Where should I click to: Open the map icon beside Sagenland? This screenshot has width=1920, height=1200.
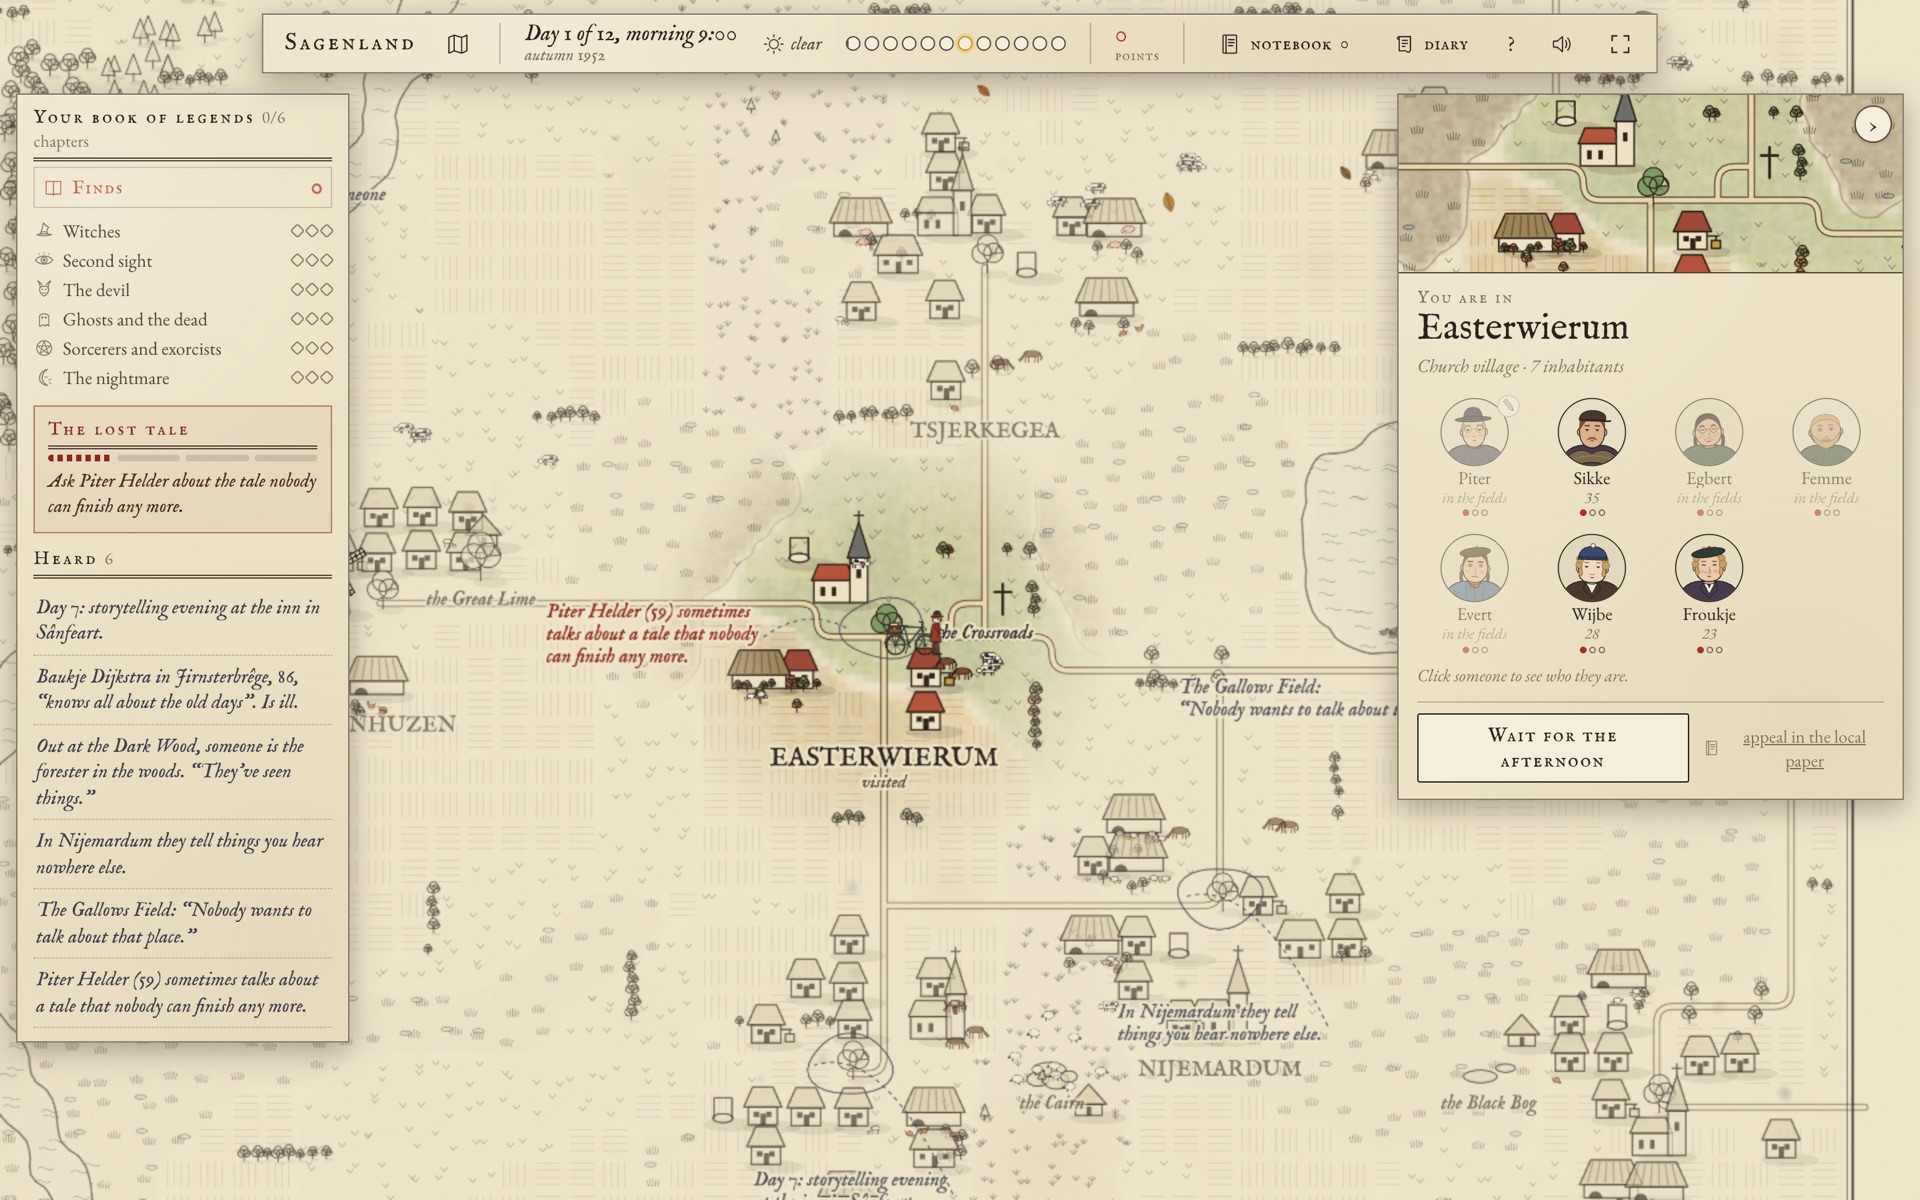pos(458,44)
